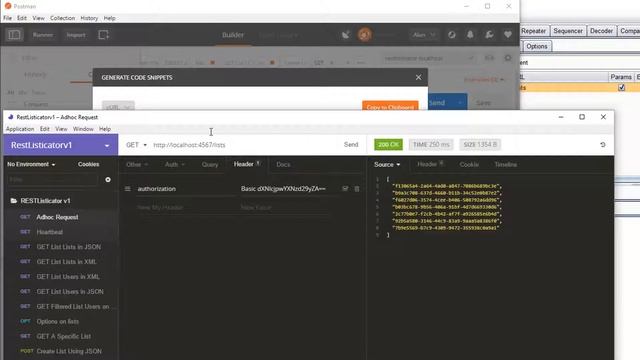640x360 pixels.
Task: Open the Postman Send button arrow dropdown
Action: 460,102
